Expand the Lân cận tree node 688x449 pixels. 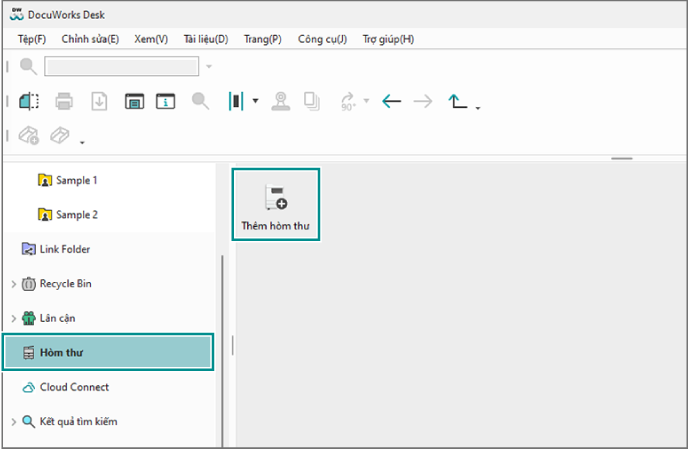click(x=13, y=318)
